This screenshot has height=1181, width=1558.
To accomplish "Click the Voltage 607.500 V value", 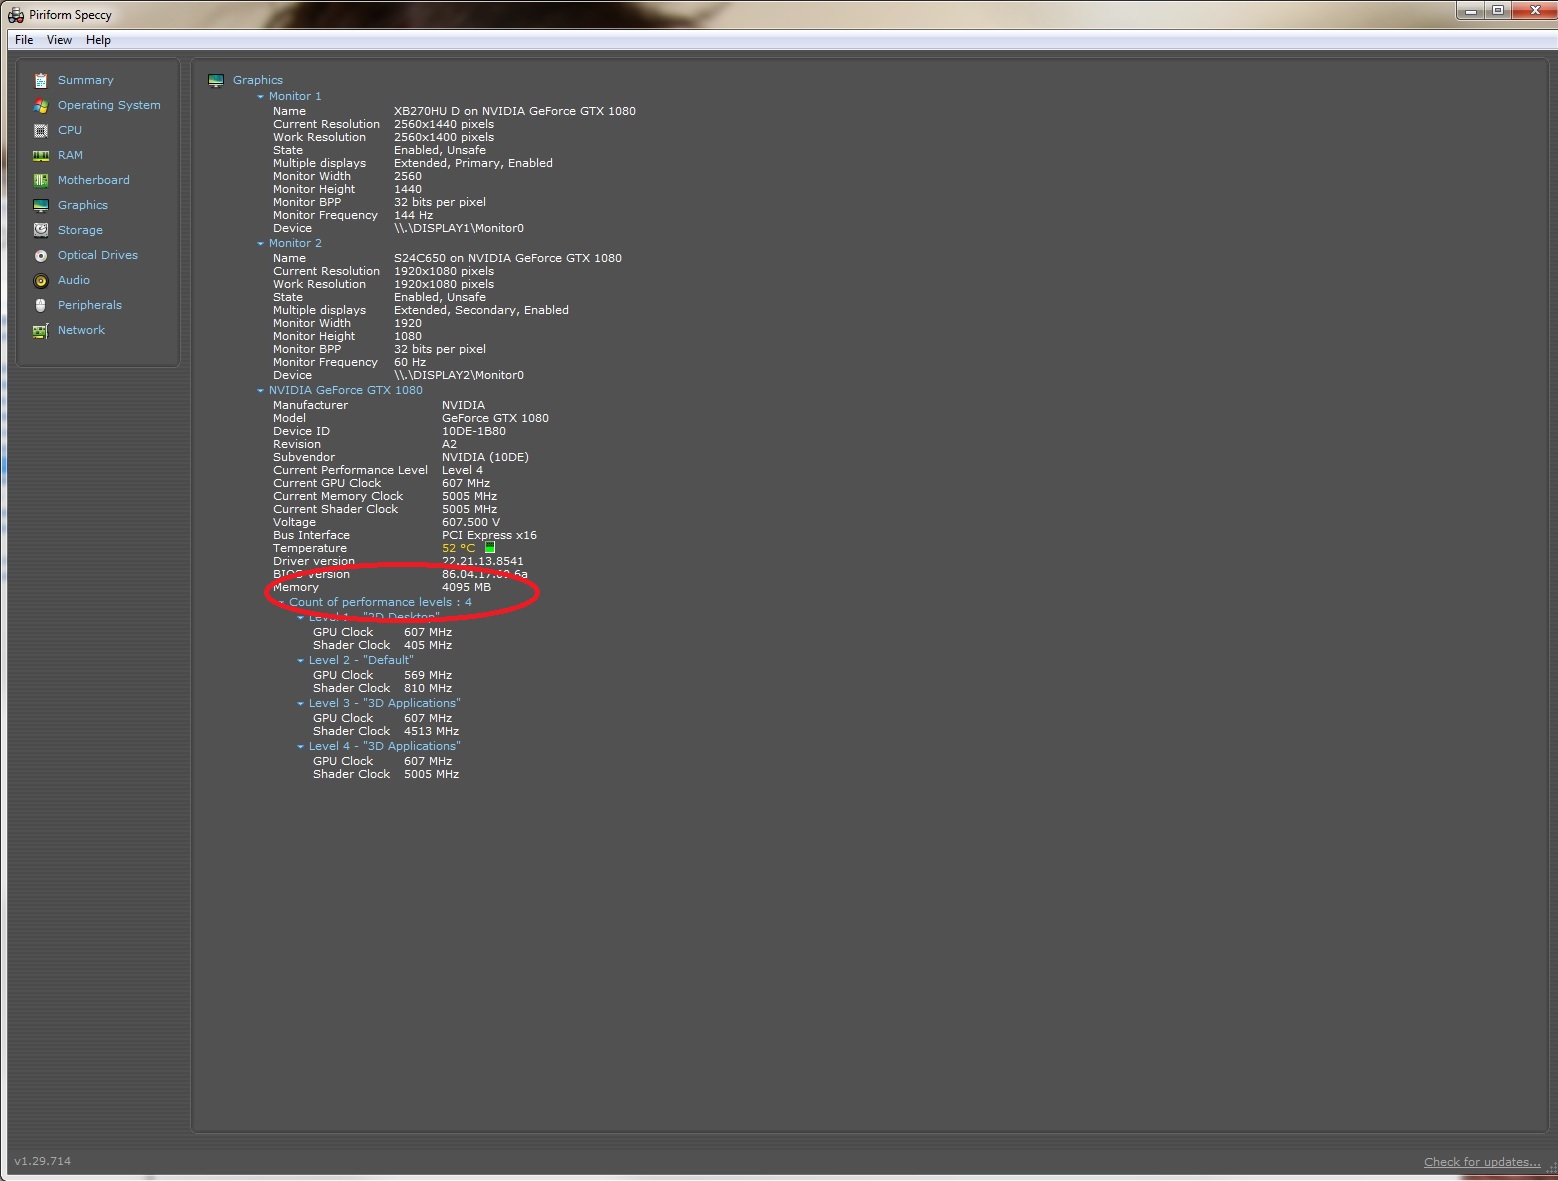I will coord(471,522).
